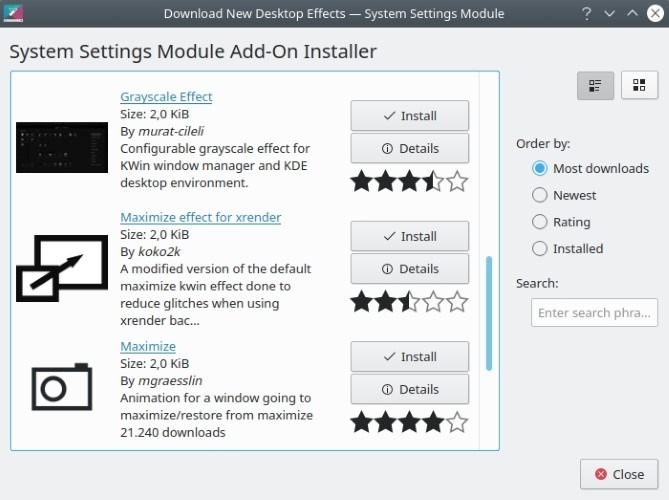Click checkmark icon on Maximize Install button
This screenshot has width=669, height=500.
click(389, 356)
